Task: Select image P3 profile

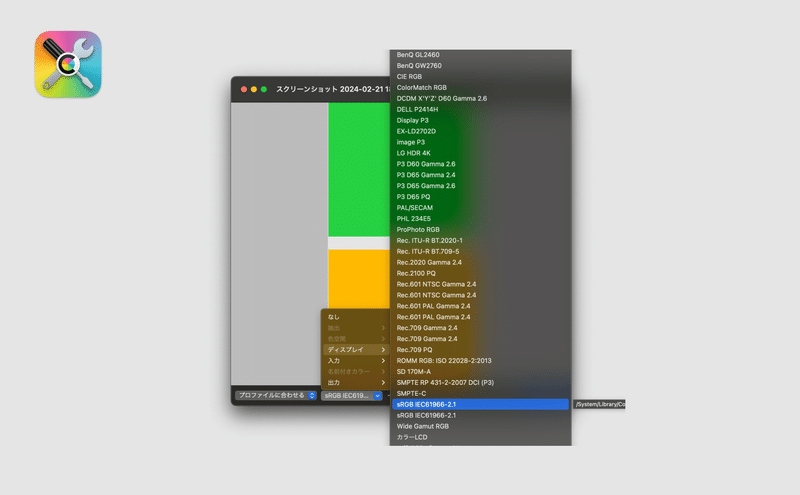Action: (481, 142)
